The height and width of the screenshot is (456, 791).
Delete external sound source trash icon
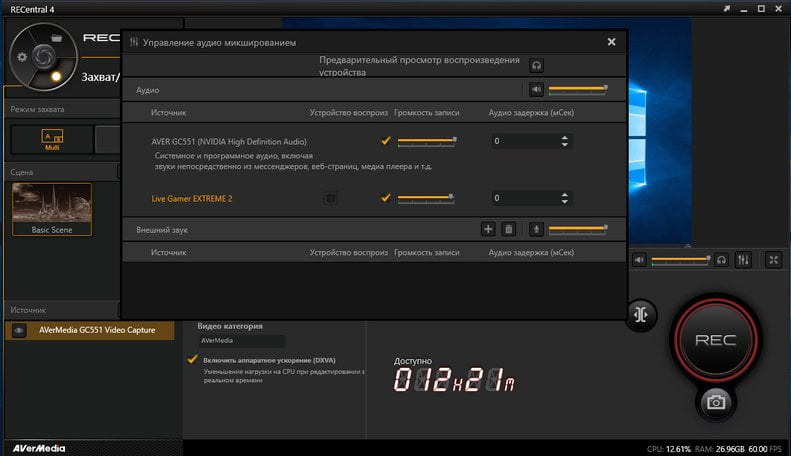[508, 229]
